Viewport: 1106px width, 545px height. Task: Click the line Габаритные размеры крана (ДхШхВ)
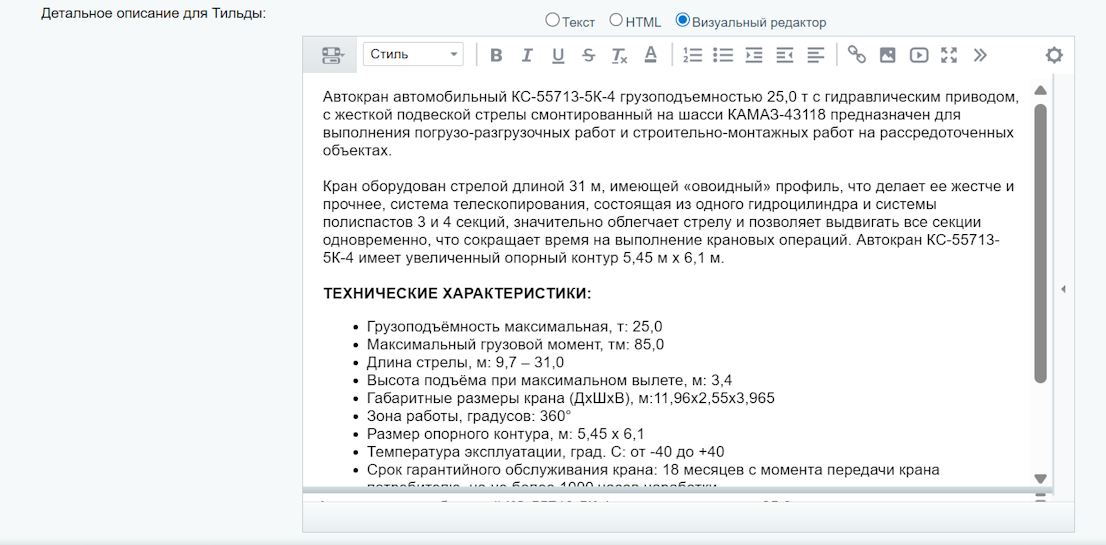pos(571,398)
